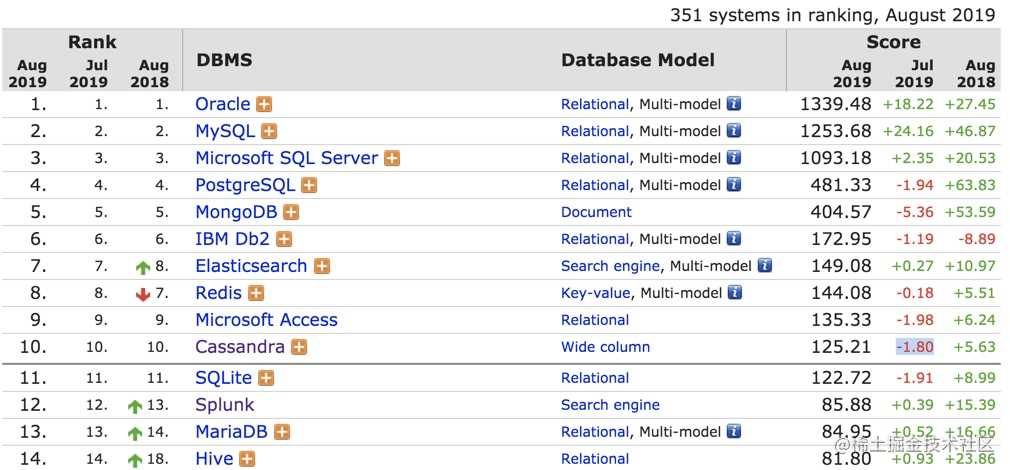Click the info icon in PostgreSQL row
The height and width of the screenshot is (470, 1010).
[x=734, y=185]
